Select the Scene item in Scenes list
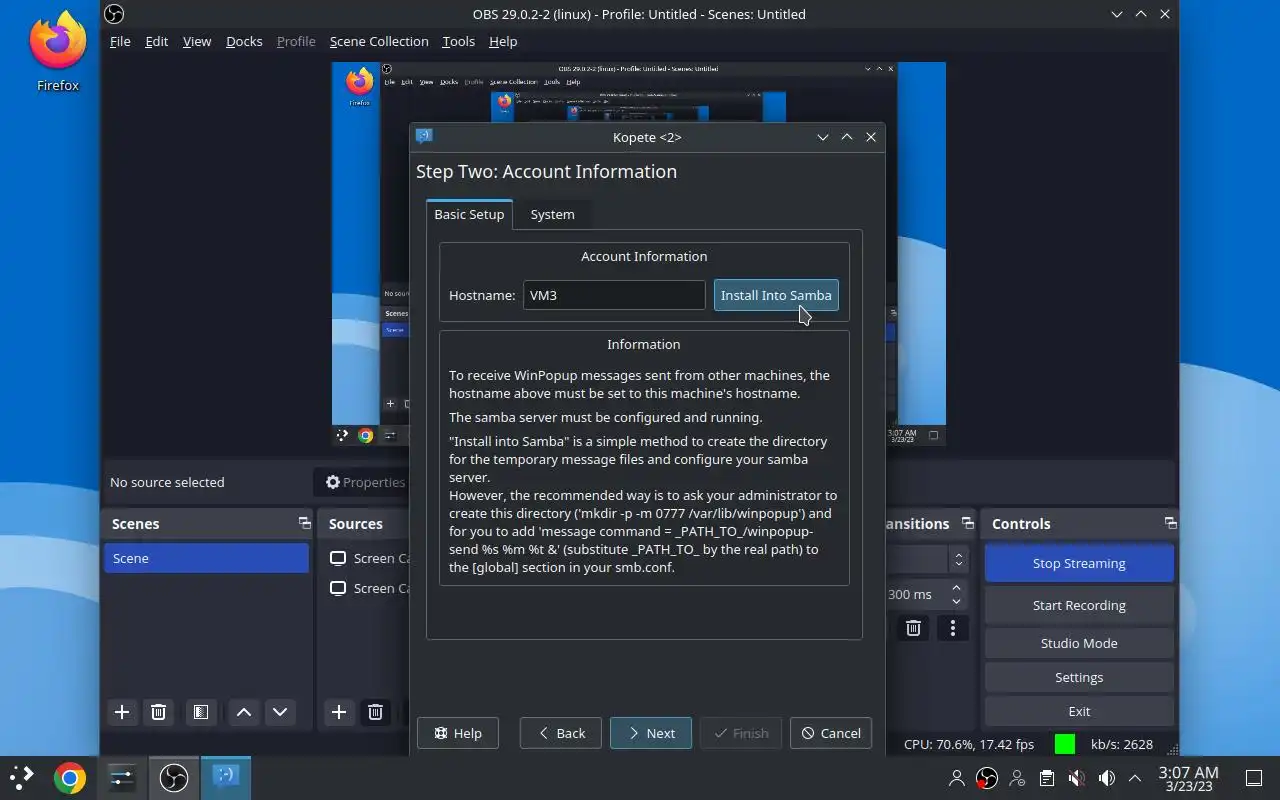1280x800 pixels. click(206, 558)
